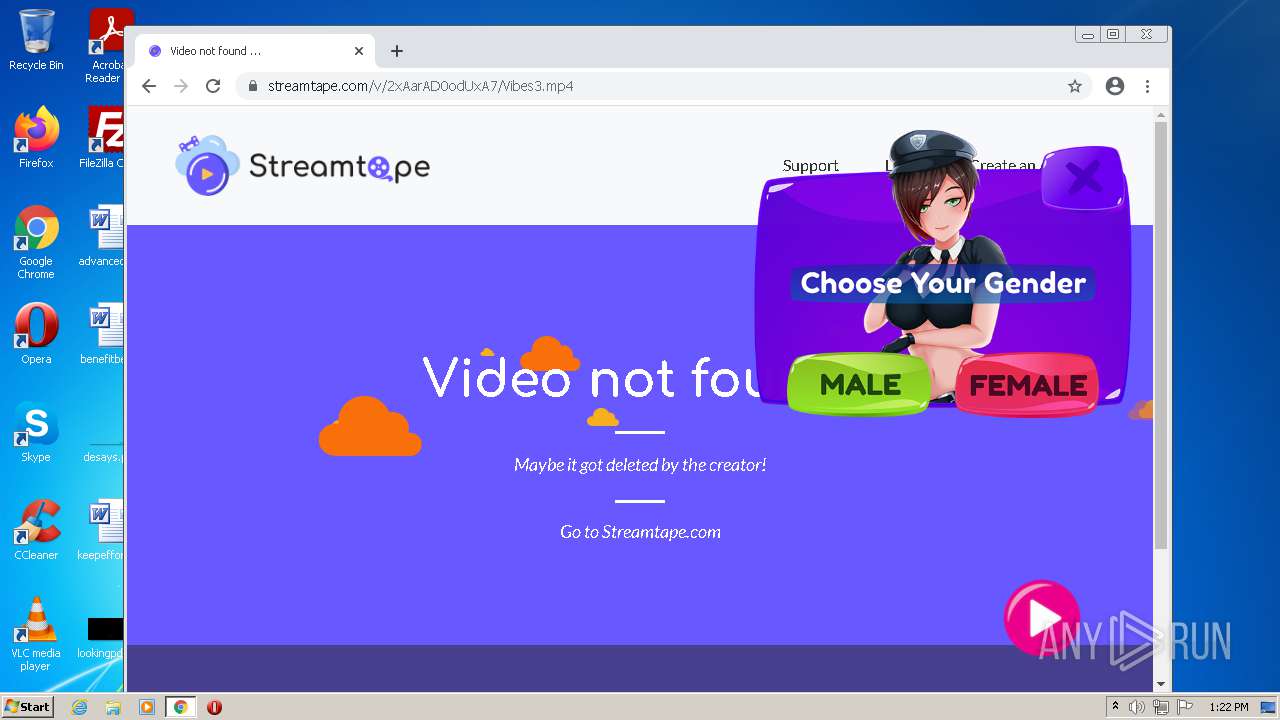Image resolution: width=1280 pixels, height=720 pixels.
Task: Click the Streamtape logo
Action: pos(302,166)
